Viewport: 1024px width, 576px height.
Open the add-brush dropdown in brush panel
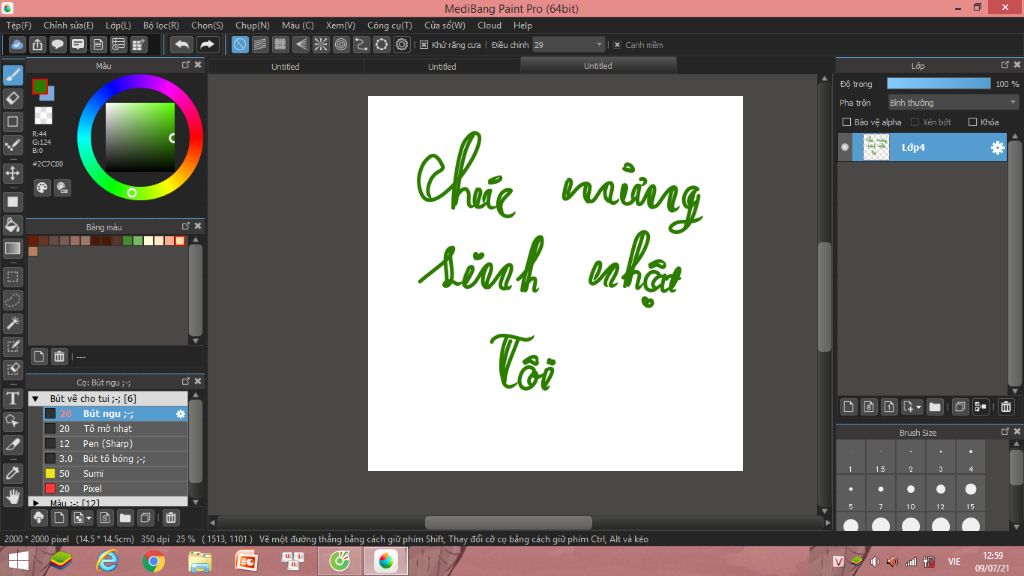point(89,519)
